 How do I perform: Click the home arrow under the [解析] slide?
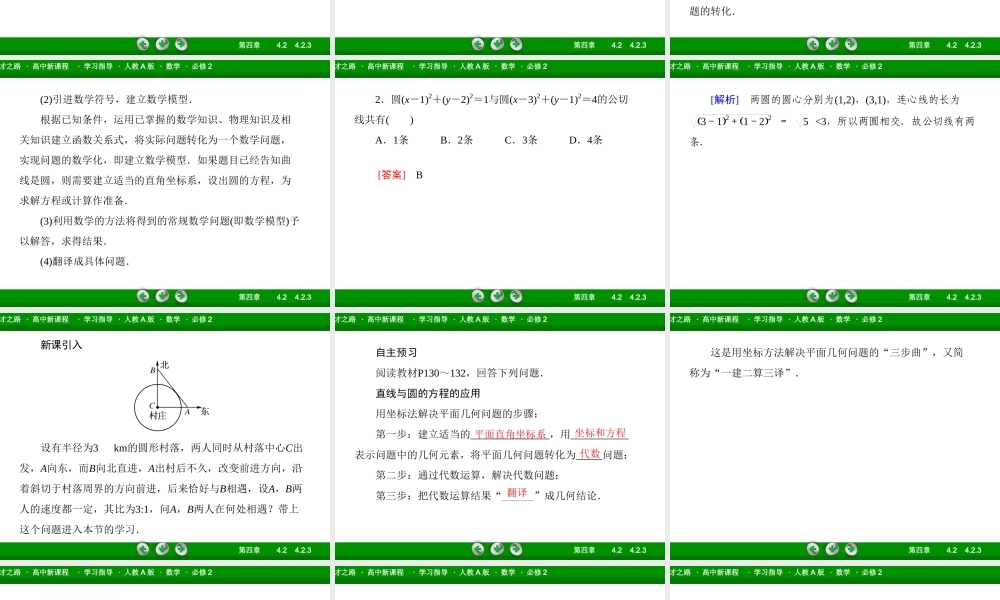pyautogui.click(x=830, y=44)
